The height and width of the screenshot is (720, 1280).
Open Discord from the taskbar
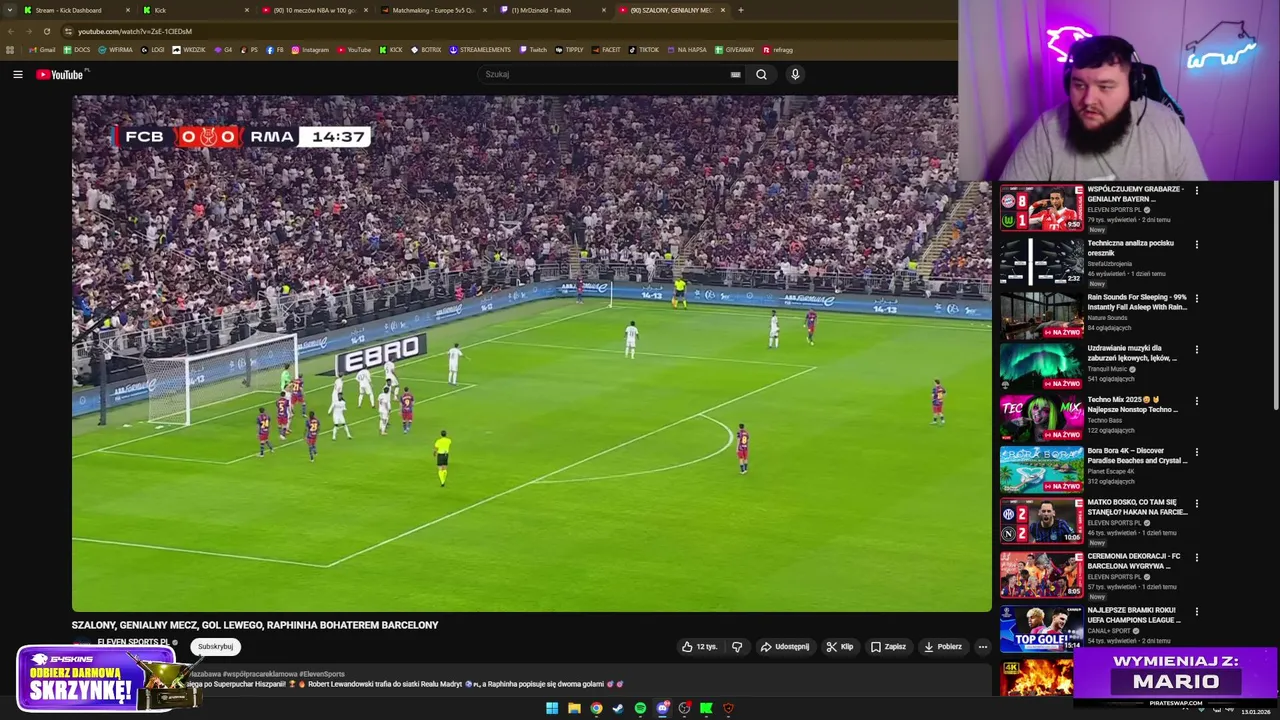point(662,708)
